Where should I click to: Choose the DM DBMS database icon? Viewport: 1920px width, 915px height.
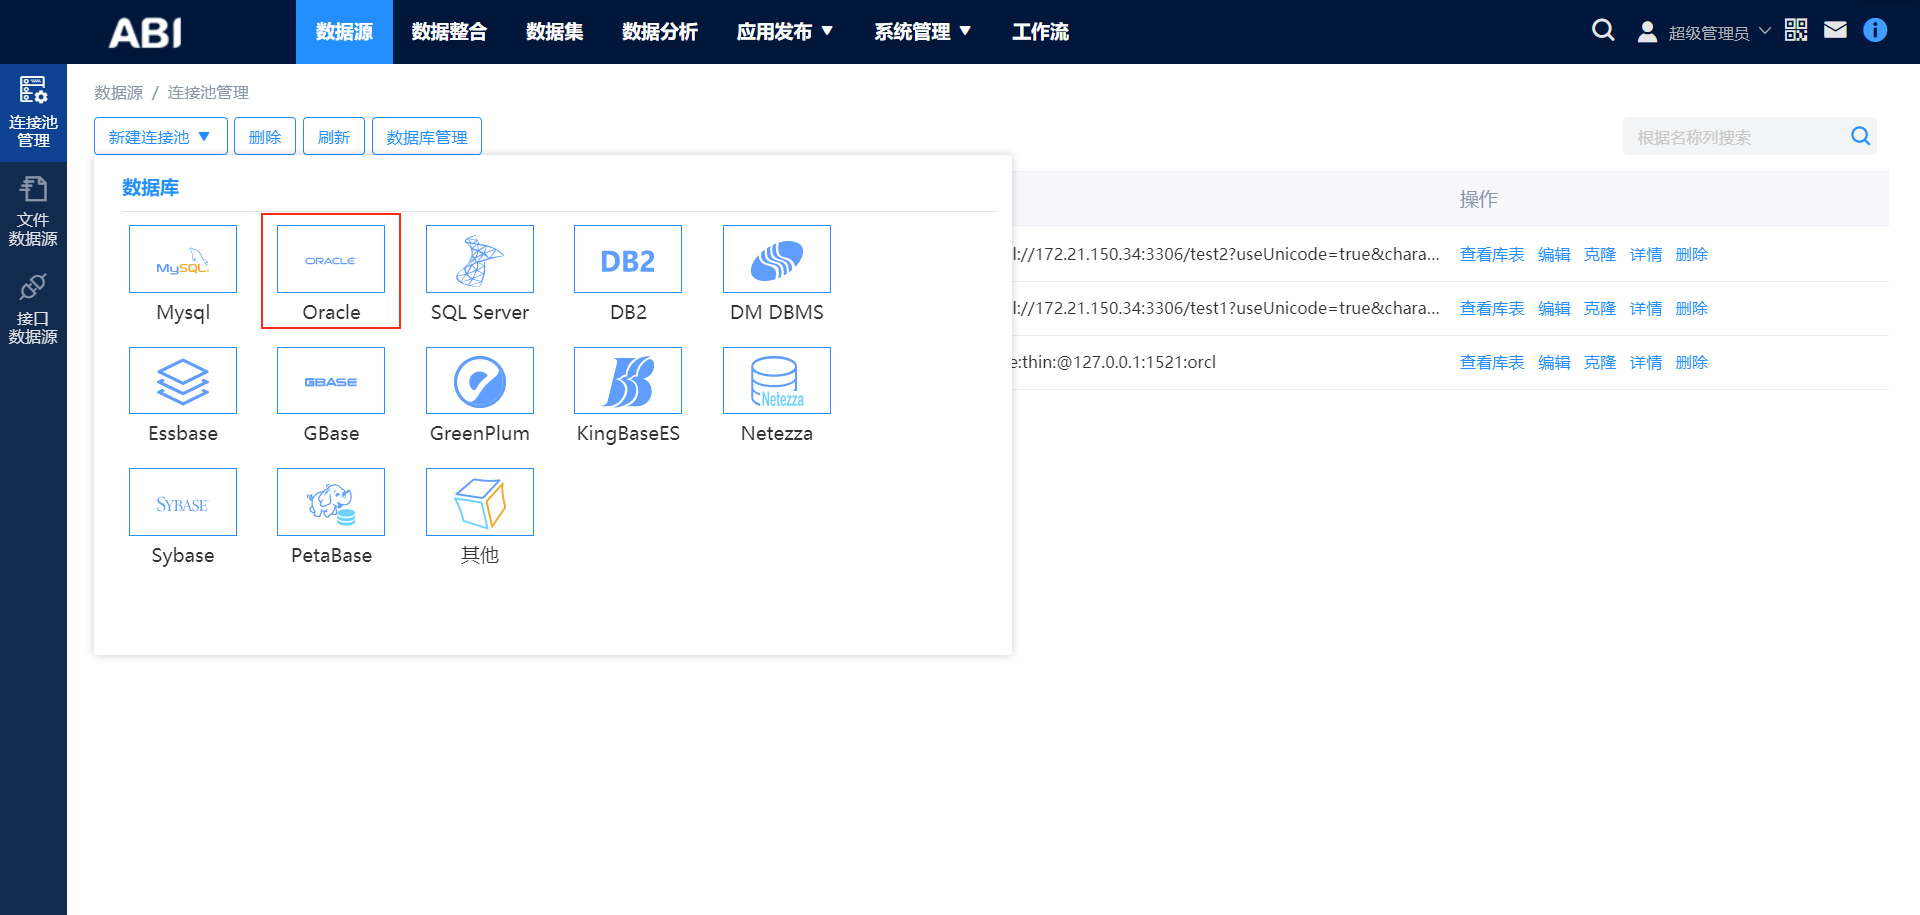pyautogui.click(x=777, y=259)
